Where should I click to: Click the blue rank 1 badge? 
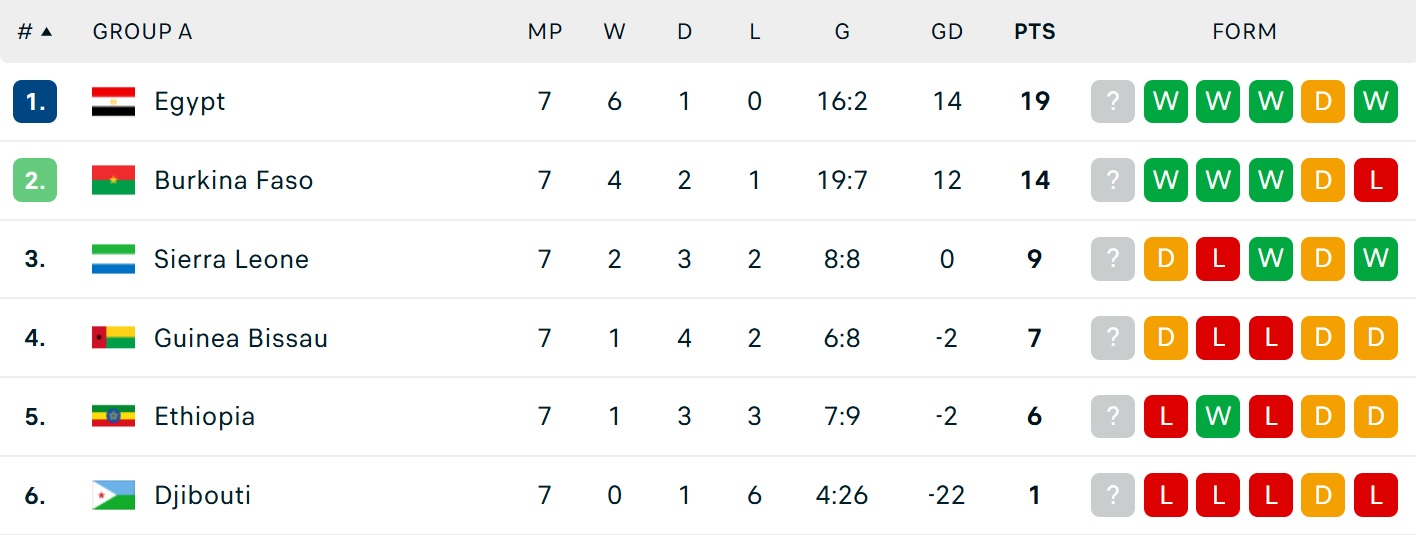(x=35, y=101)
